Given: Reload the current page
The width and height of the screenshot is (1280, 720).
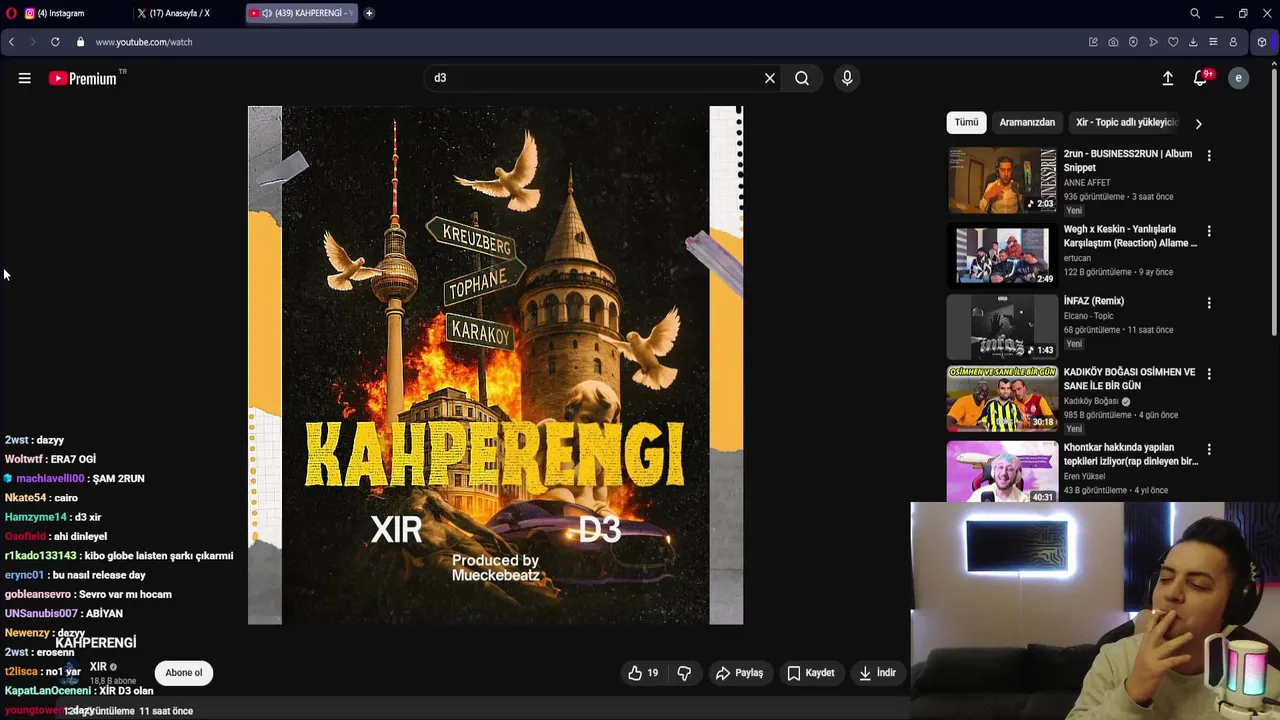Looking at the screenshot, I should tap(55, 42).
